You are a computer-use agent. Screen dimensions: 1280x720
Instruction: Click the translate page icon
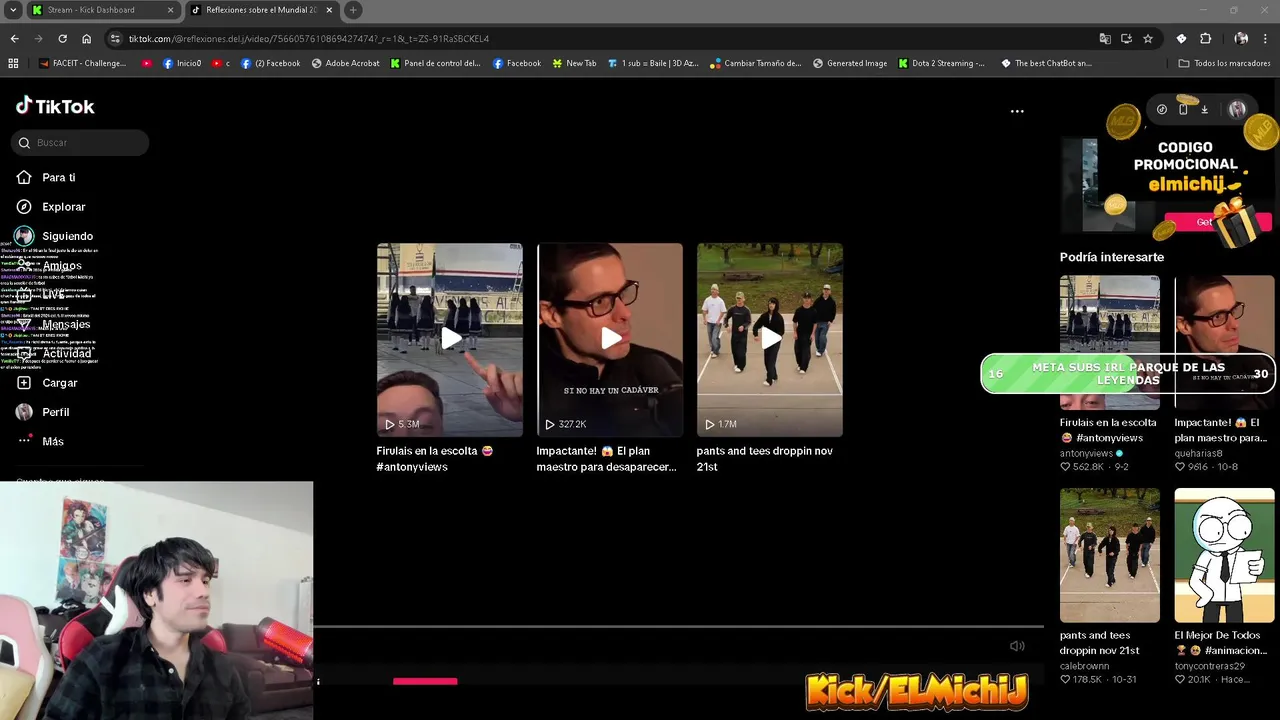coord(1105,39)
